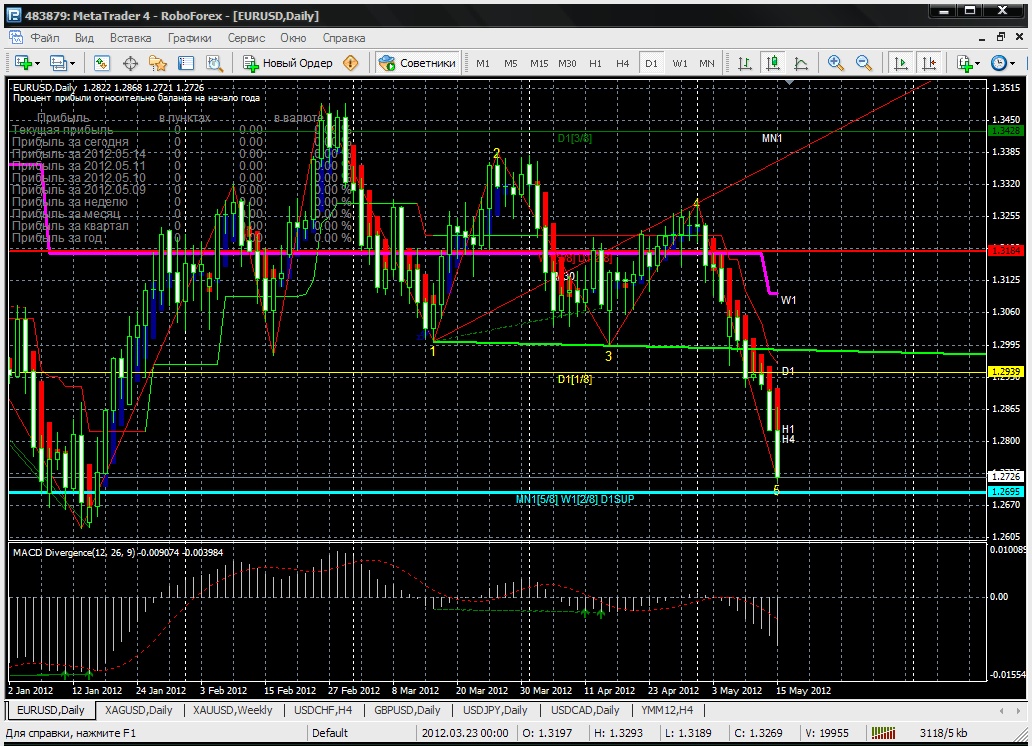Switch to the USDCAD,Daily tab

pos(585,710)
